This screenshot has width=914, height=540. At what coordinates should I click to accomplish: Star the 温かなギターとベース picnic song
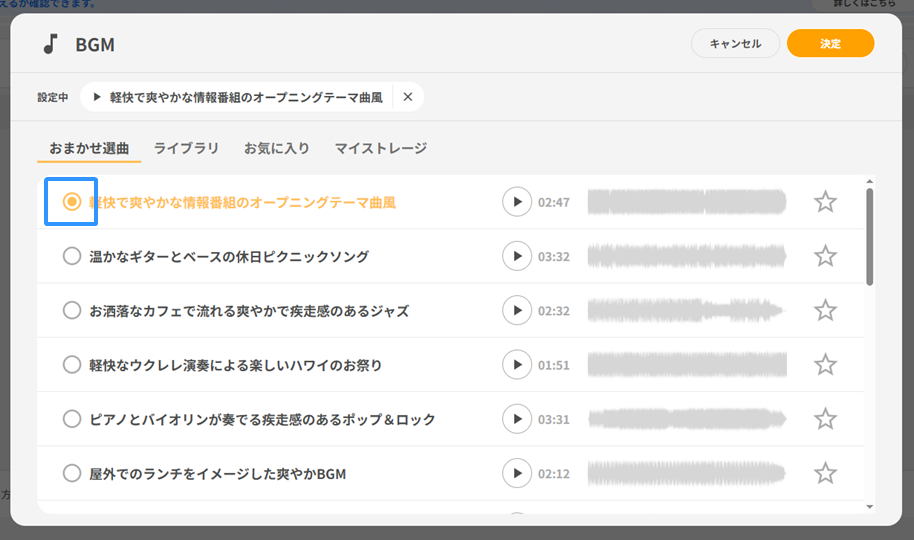pos(825,256)
